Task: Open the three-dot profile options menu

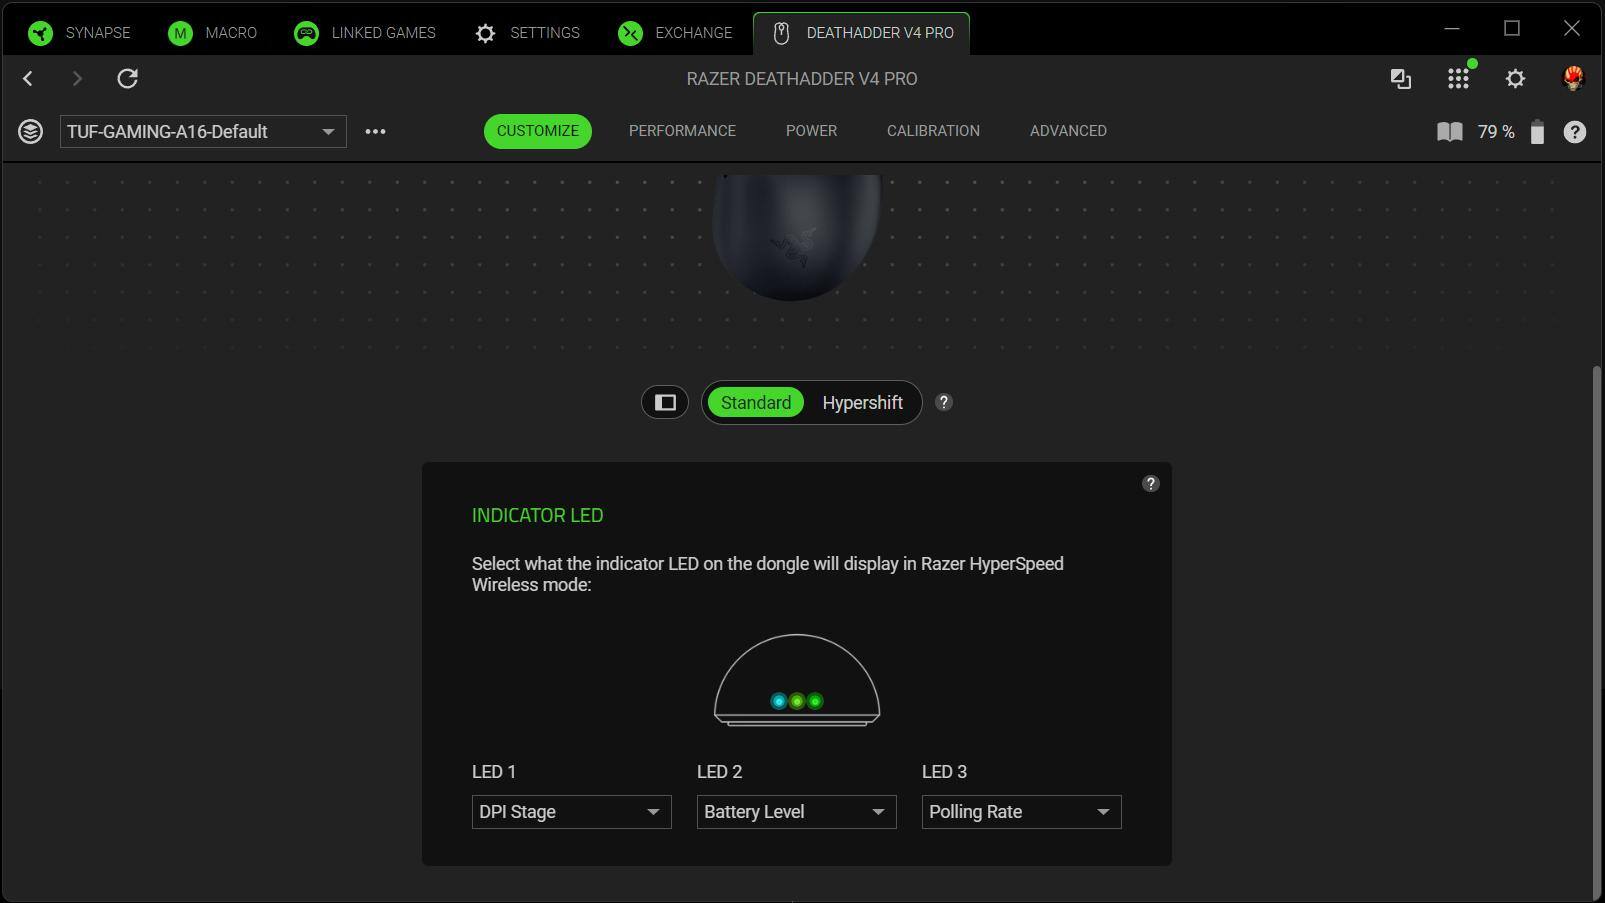Action: pos(375,132)
